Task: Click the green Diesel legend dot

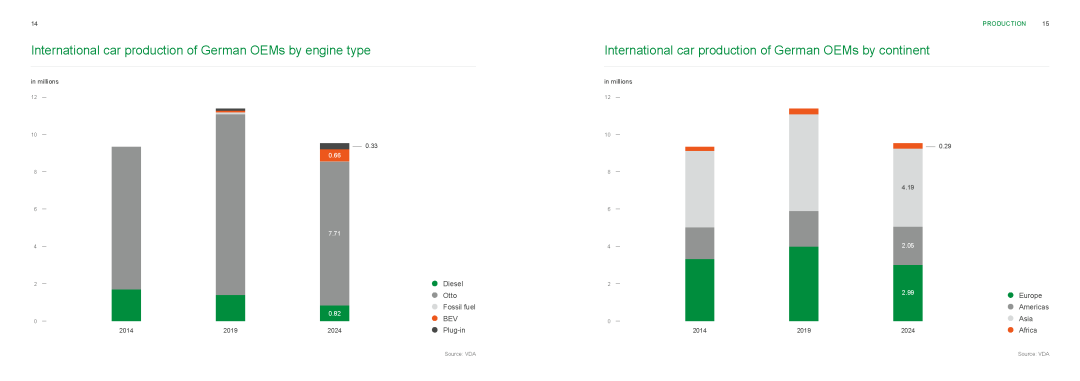Action: [x=435, y=284]
